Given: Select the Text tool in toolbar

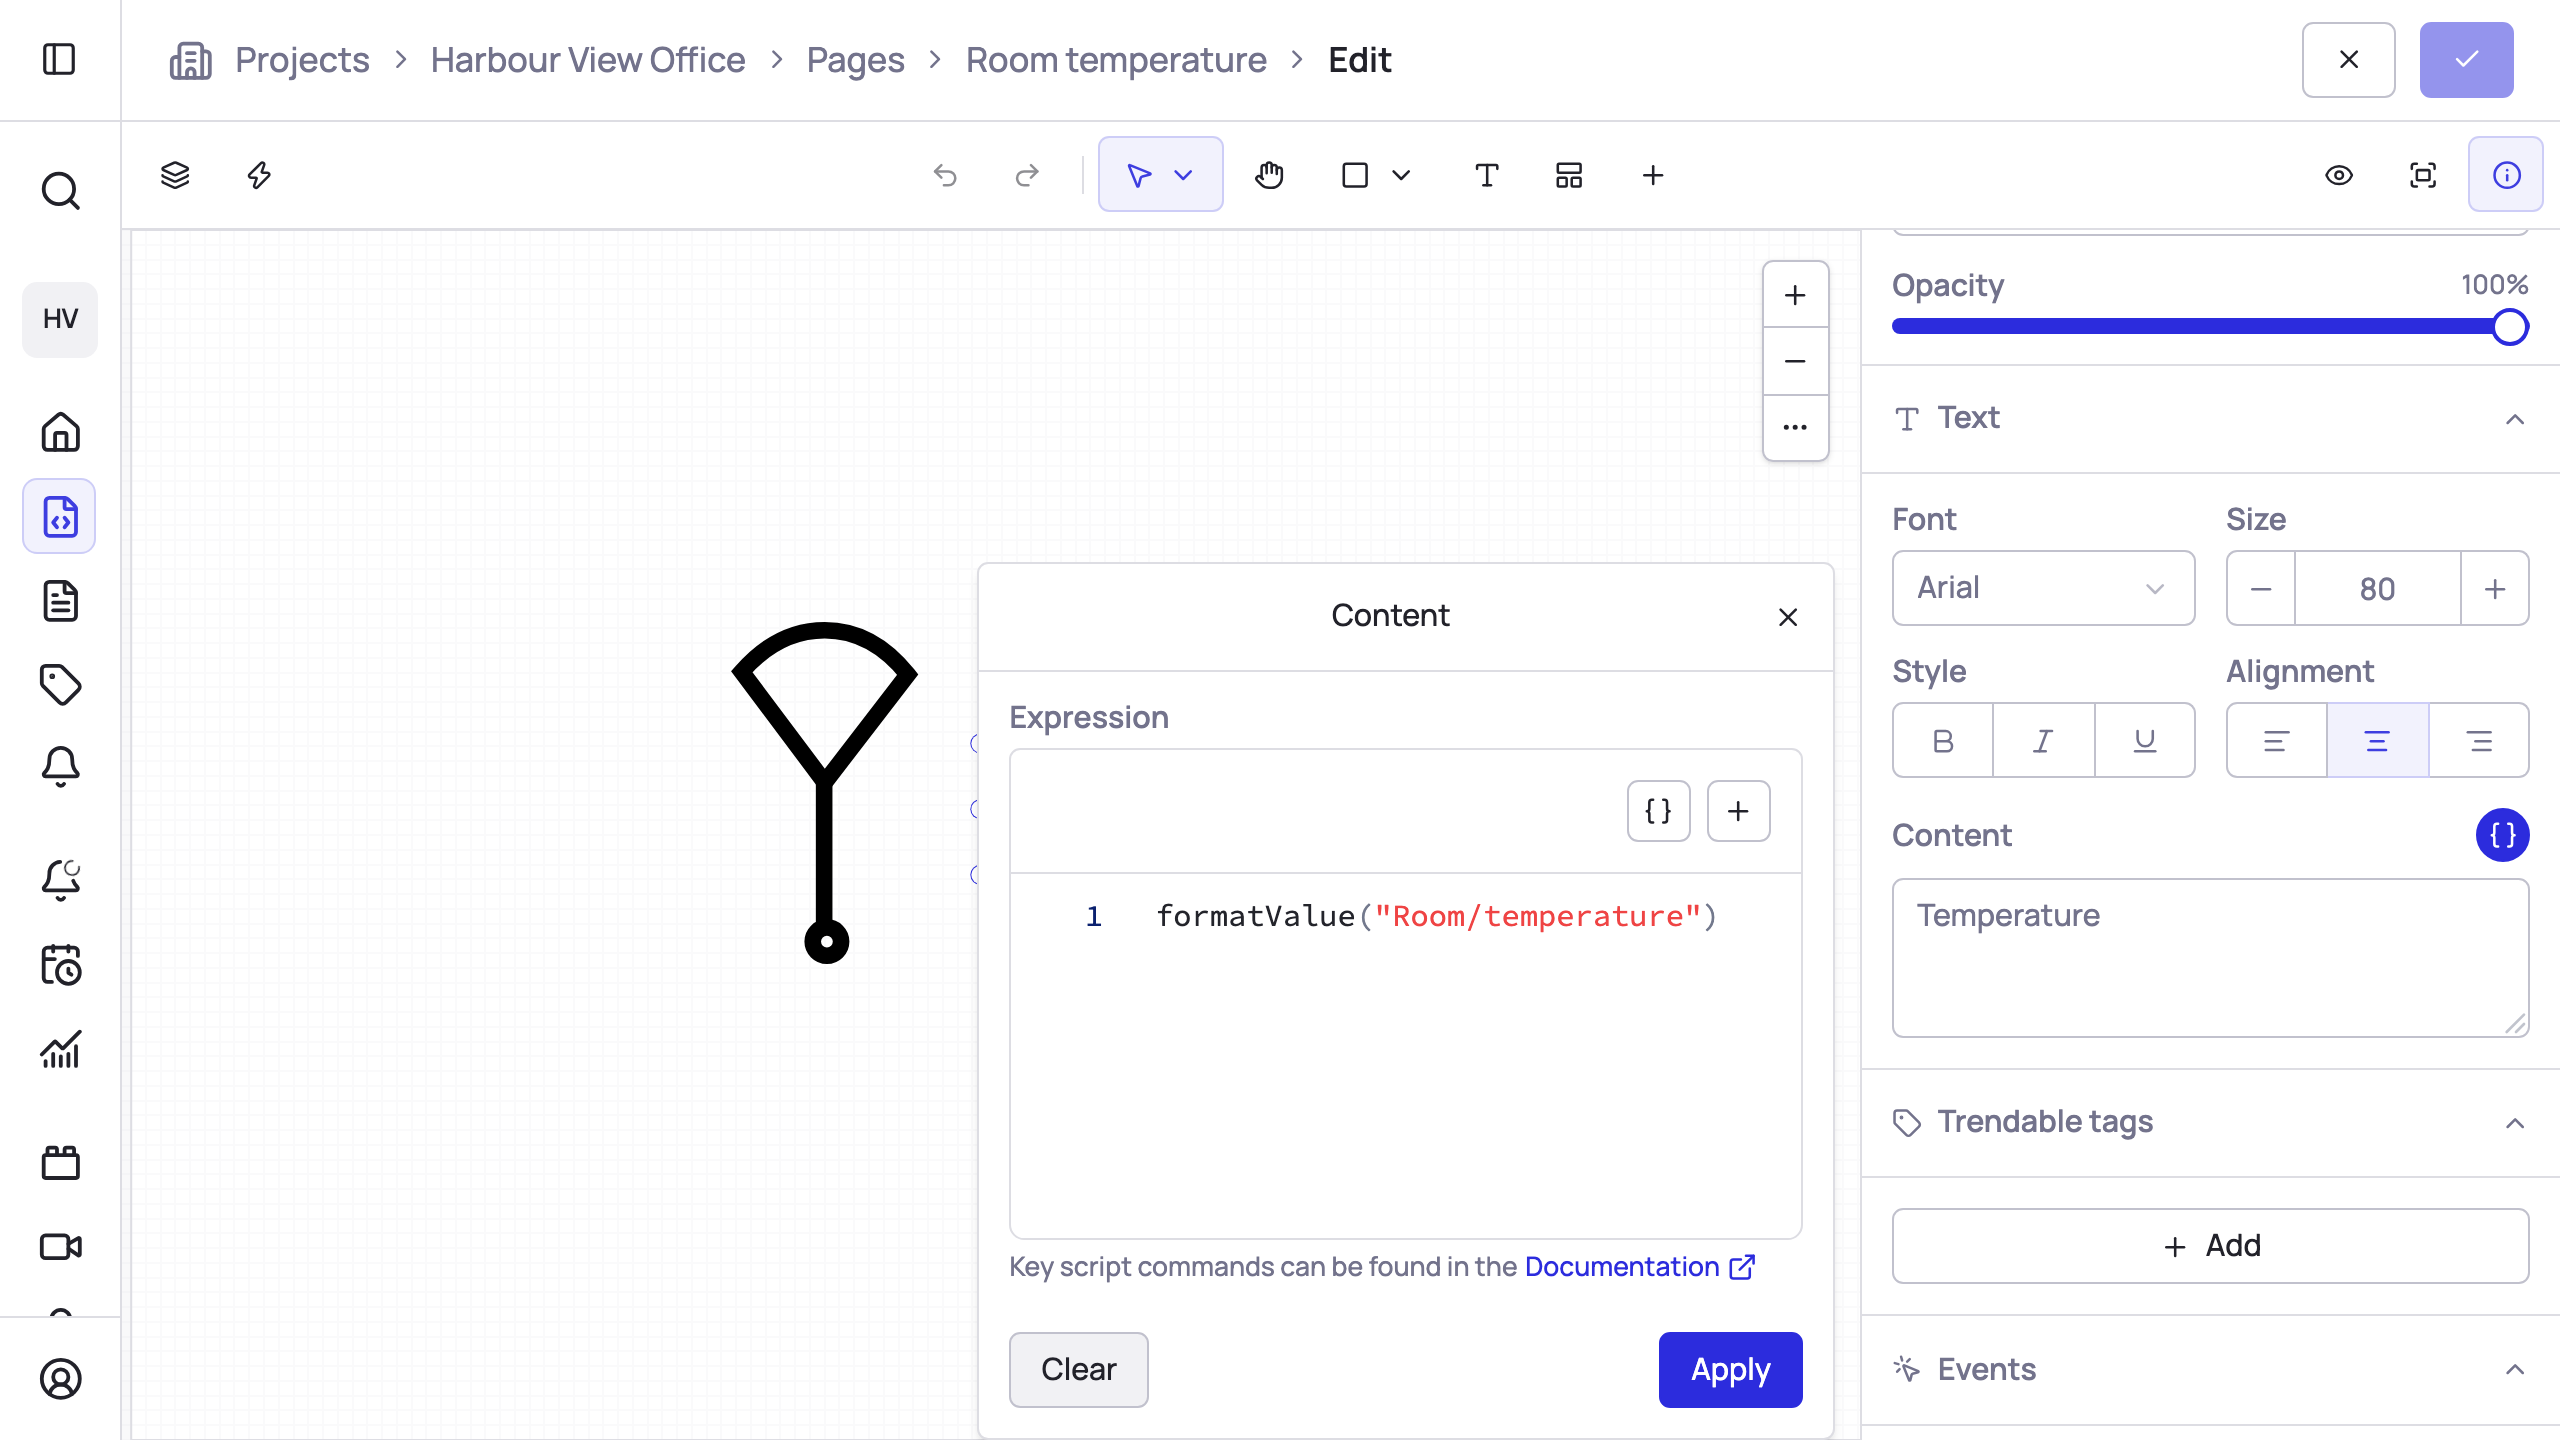Looking at the screenshot, I should pyautogui.click(x=1486, y=175).
